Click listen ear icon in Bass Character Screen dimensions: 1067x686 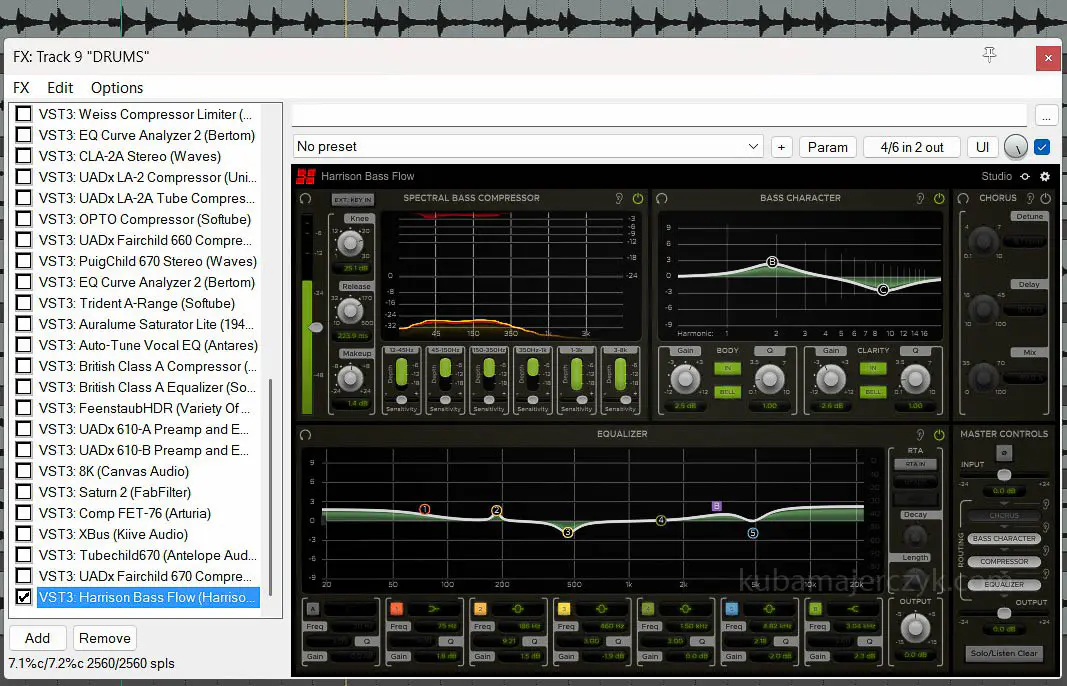(919, 198)
